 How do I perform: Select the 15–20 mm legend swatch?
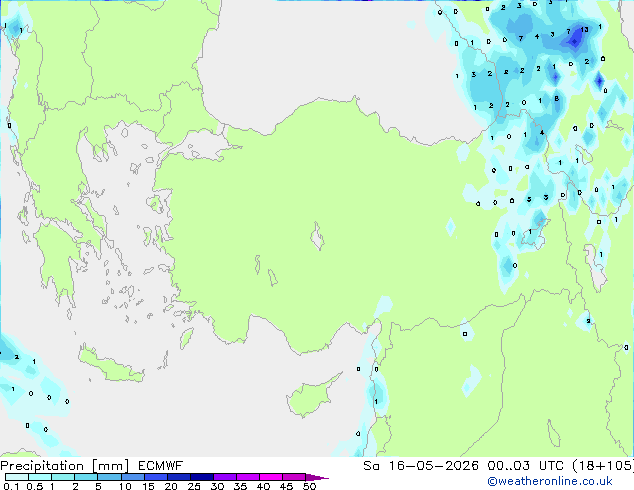(156, 477)
